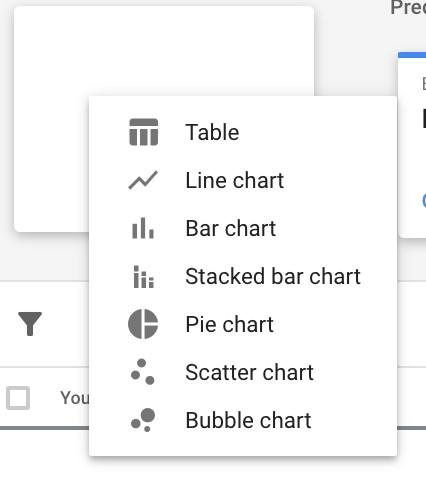Click the Scatter chart dots icon
This screenshot has height=480, width=426.
coord(143,372)
